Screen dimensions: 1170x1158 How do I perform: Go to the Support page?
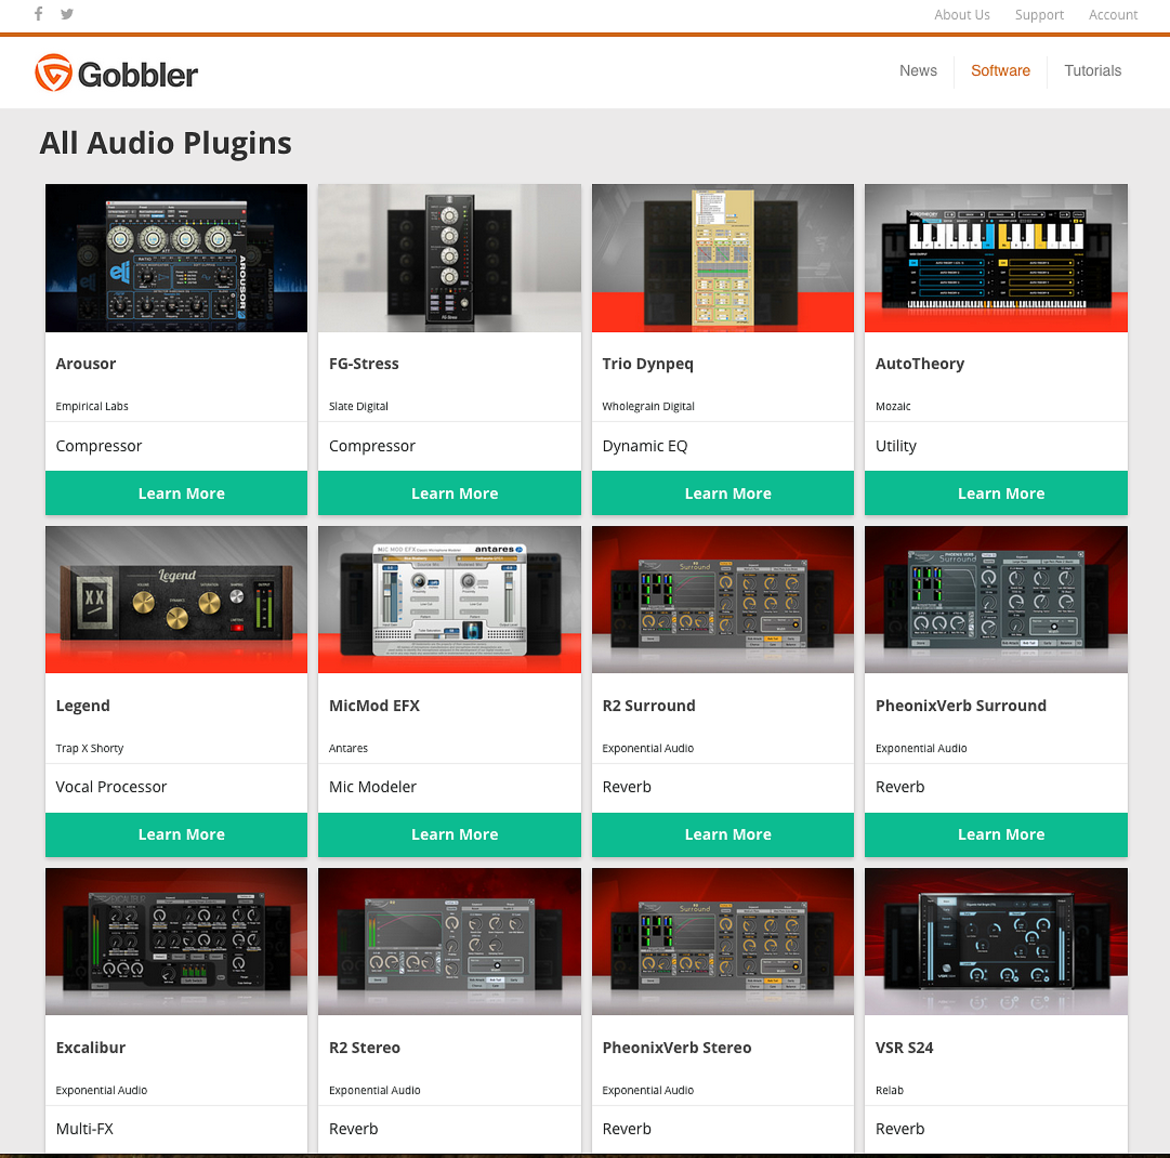[1039, 15]
